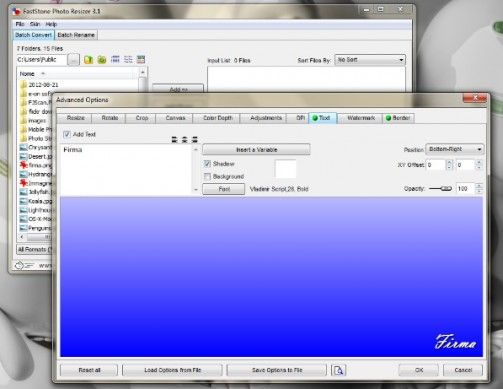The height and width of the screenshot is (389, 503).
Task: Click the Opacity value field showing 100
Action: point(465,189)
